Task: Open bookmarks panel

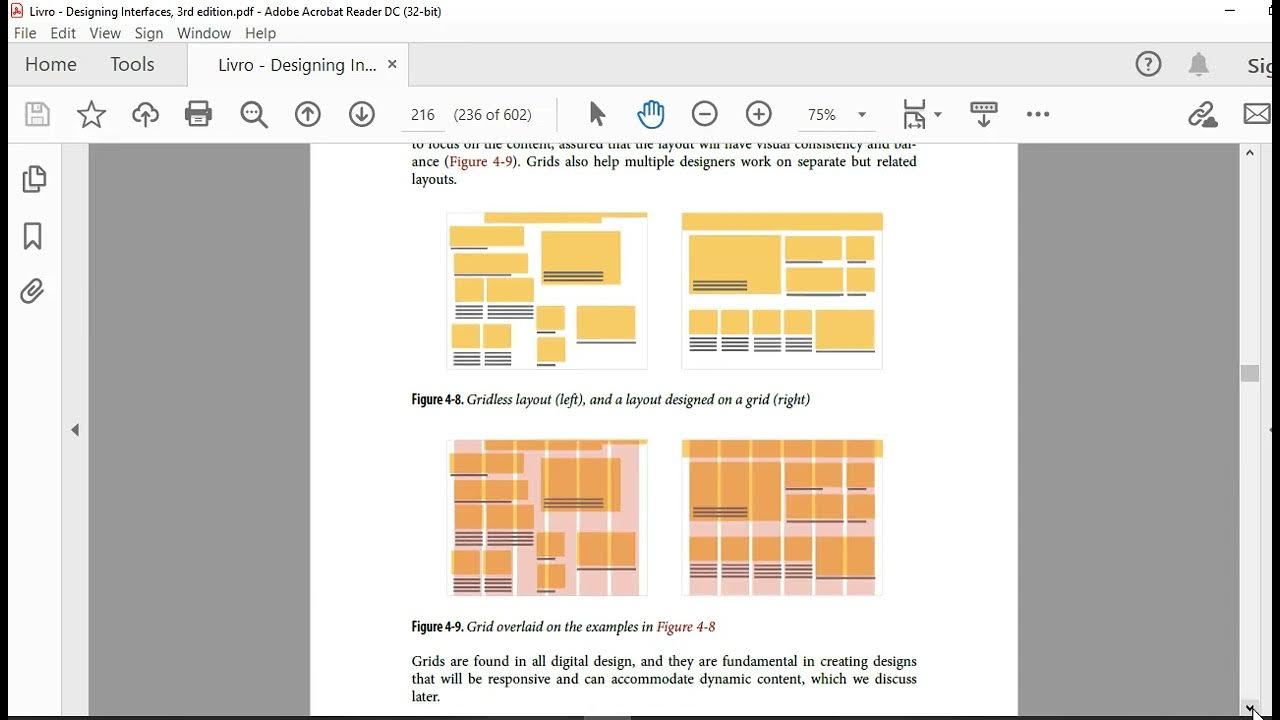Action: click(32, 236)
